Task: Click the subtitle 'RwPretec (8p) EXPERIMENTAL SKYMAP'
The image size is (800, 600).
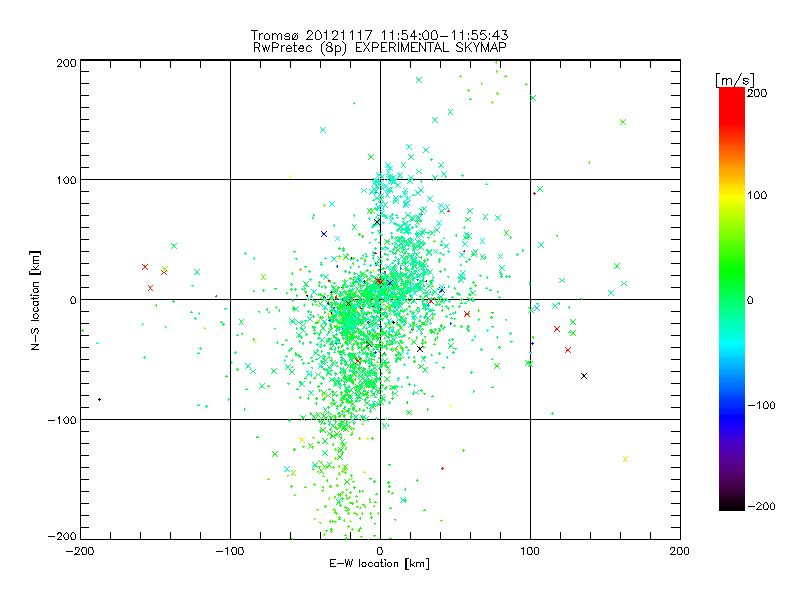Action: pos(379,47)
